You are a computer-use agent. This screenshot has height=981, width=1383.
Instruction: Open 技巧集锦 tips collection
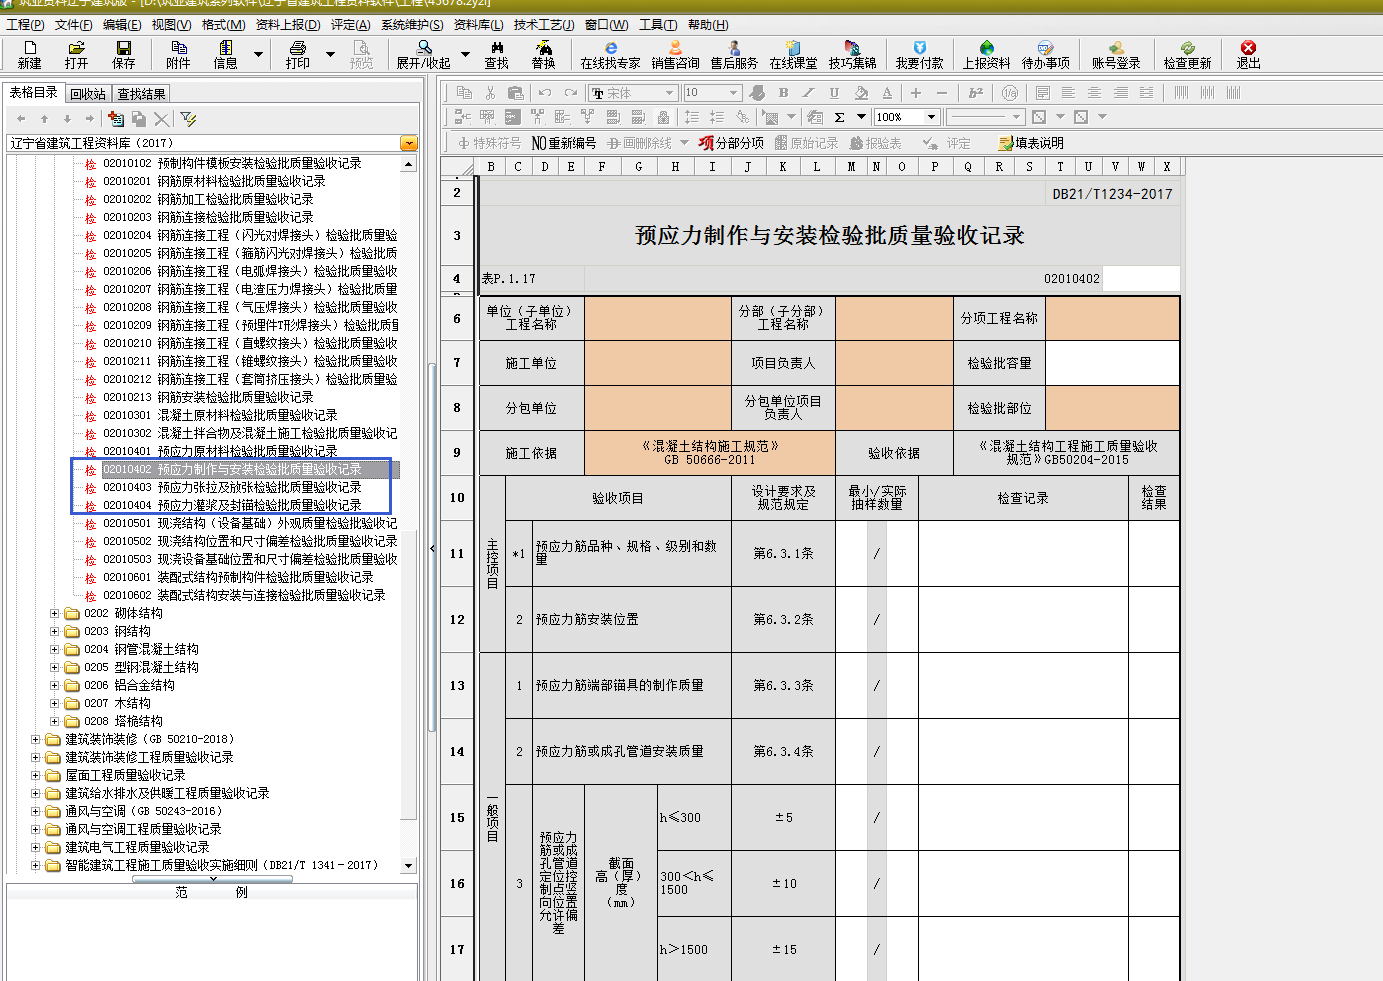click(x=852, y=54)
